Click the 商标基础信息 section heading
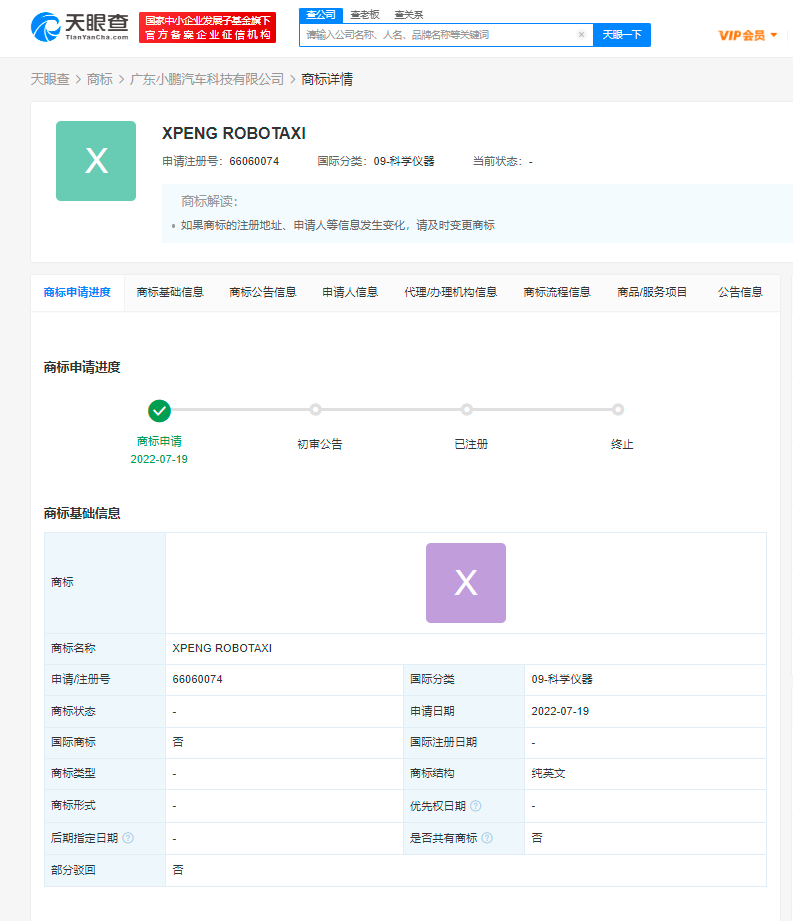This screenshot has height=921, width=793. coord(82,513)
